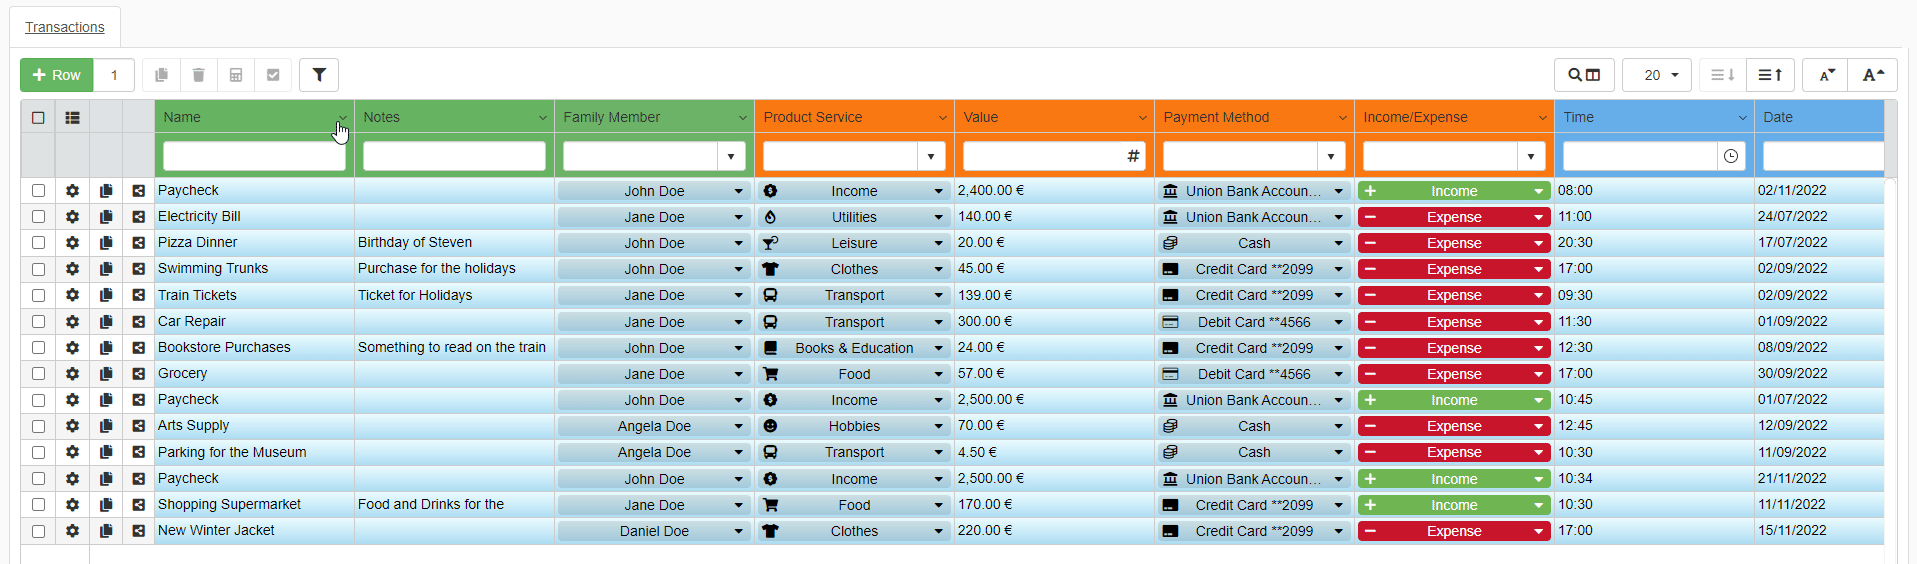Open the Notes column header menu
The width and height of the screenshot is (1917, 564).
tap(542, 118)
